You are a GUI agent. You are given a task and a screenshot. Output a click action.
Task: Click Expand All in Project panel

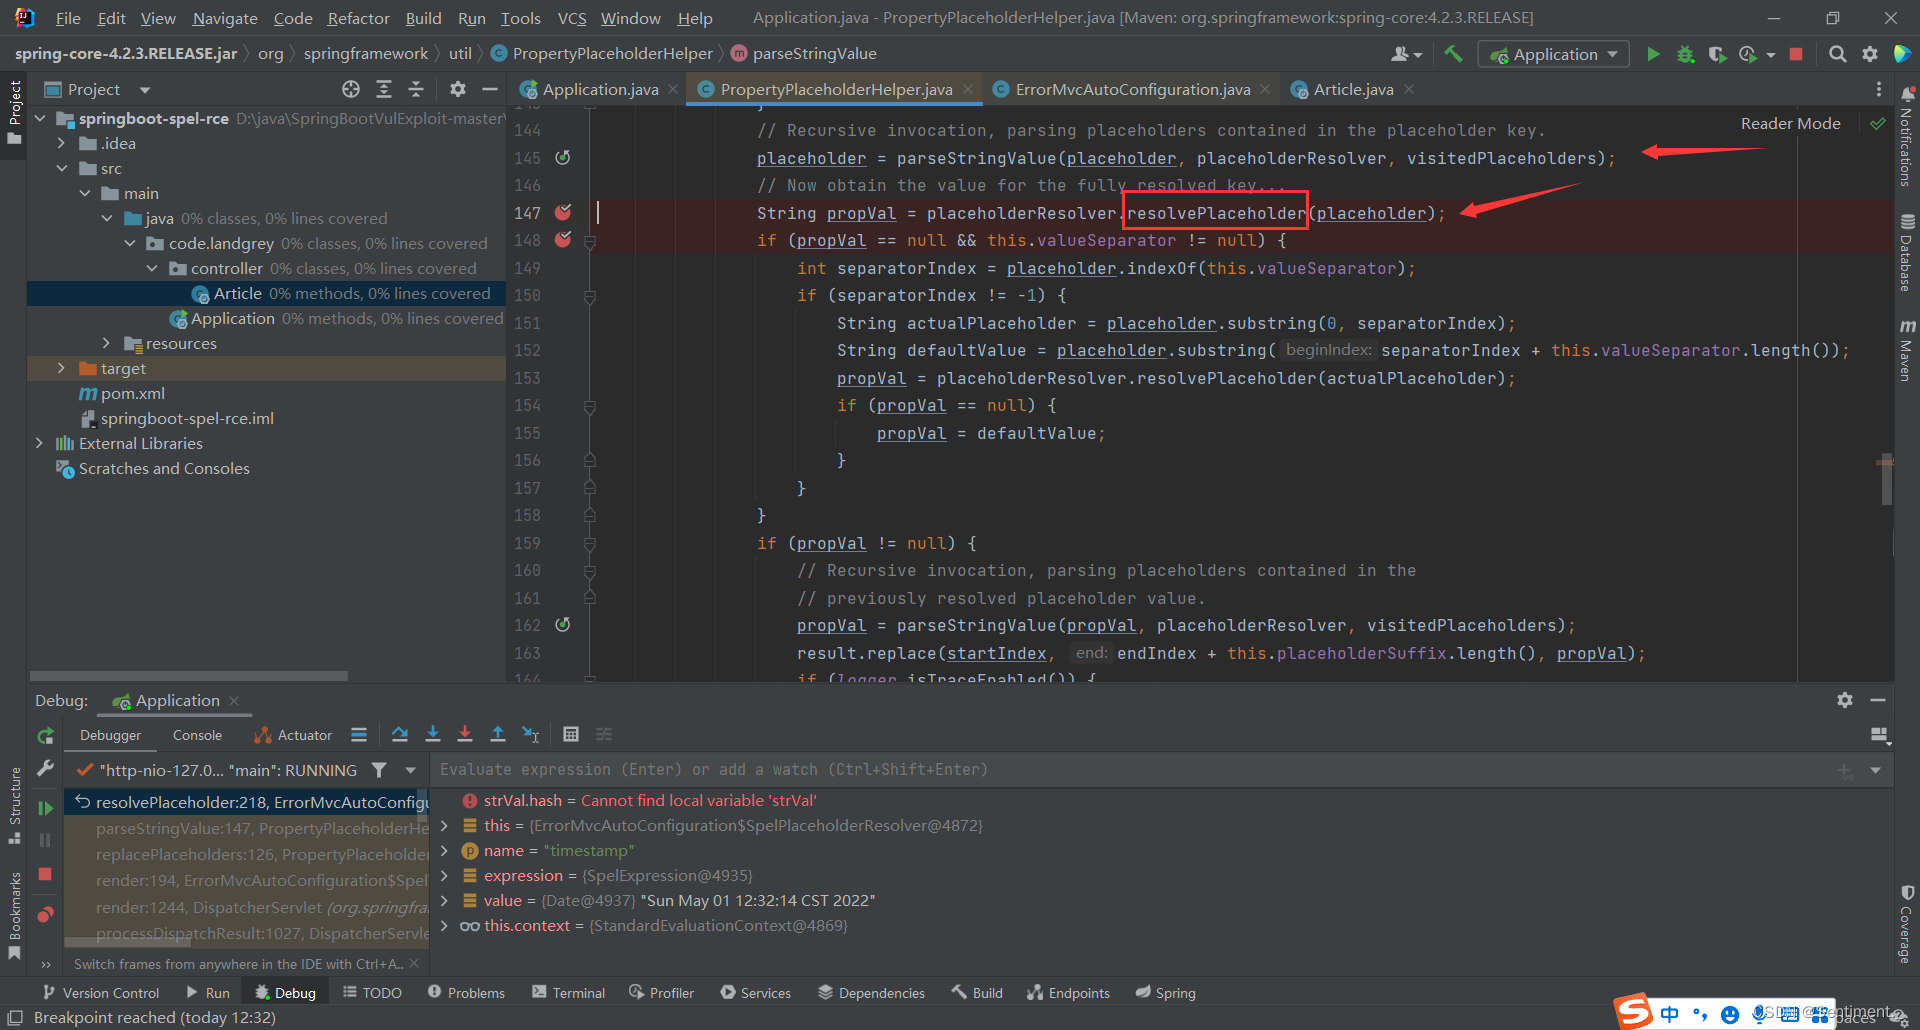pyautogui.click(x=384, y=89)
